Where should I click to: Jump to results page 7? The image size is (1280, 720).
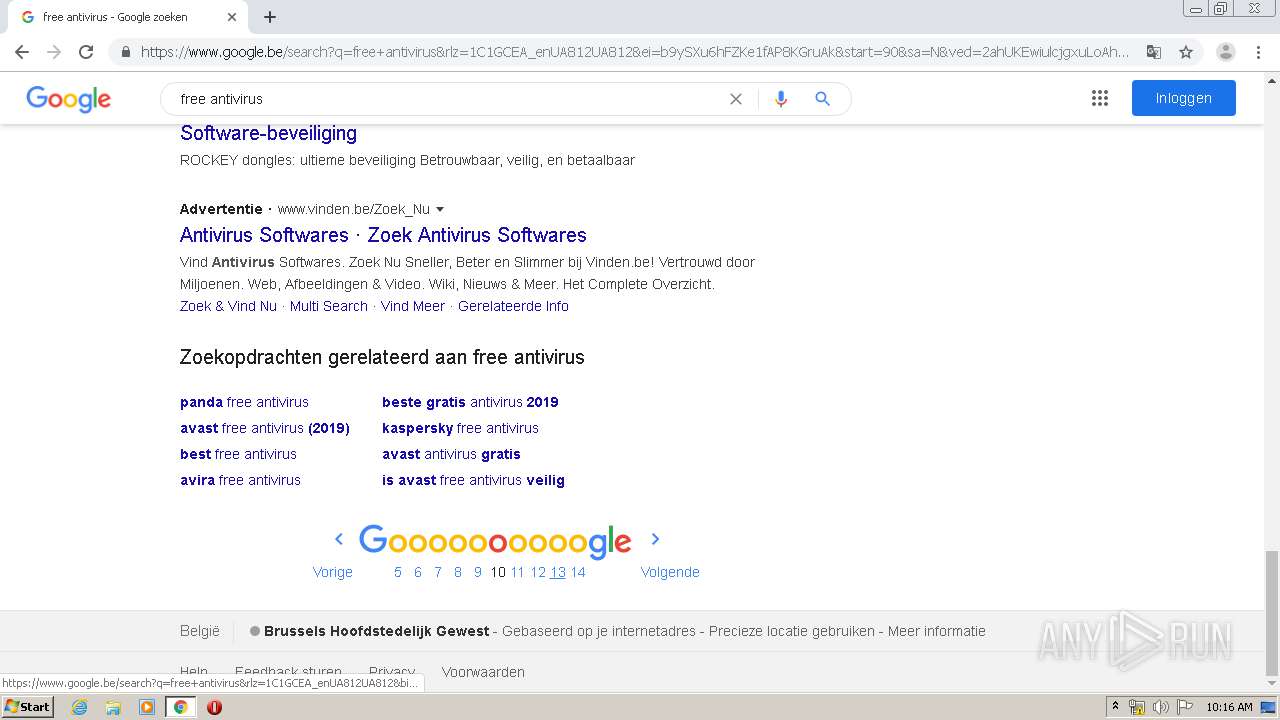438,572
